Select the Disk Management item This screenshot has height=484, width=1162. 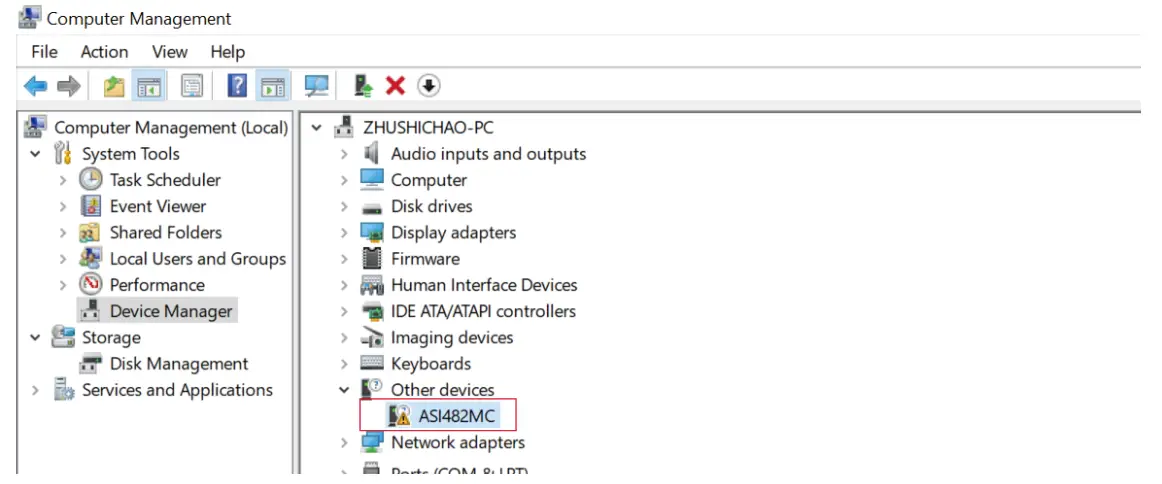[179, 364]
